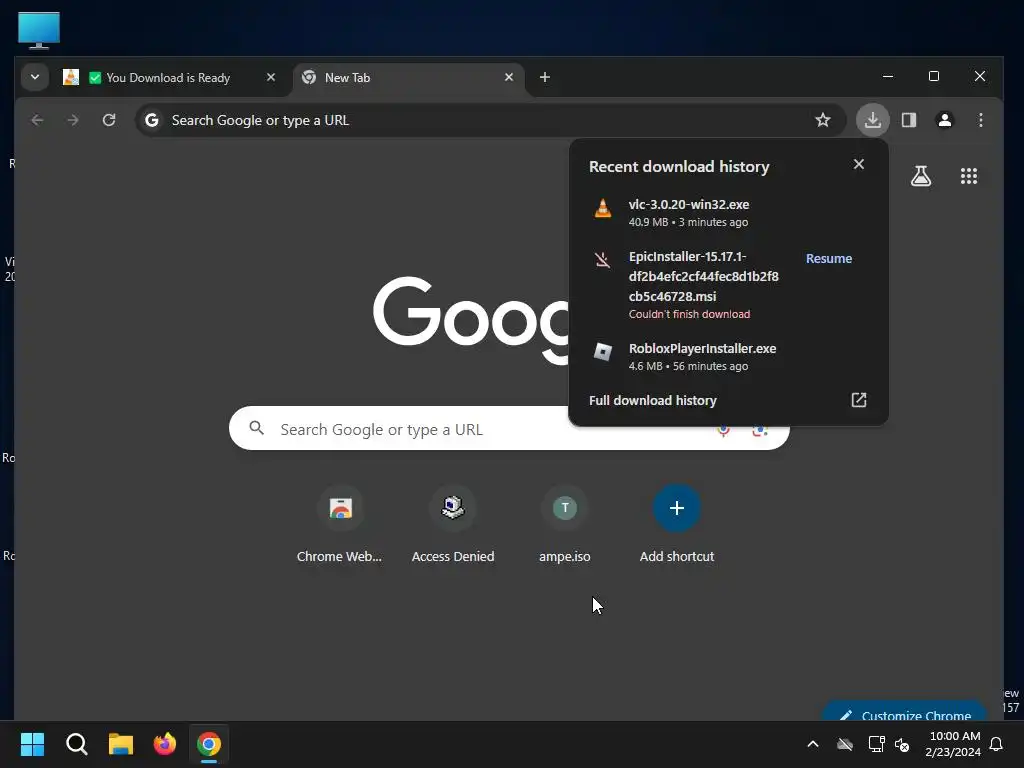This screenshot has height=768, width=1024.
Task: Toggle the downloads toolbar button
Action: click(872, 120)
